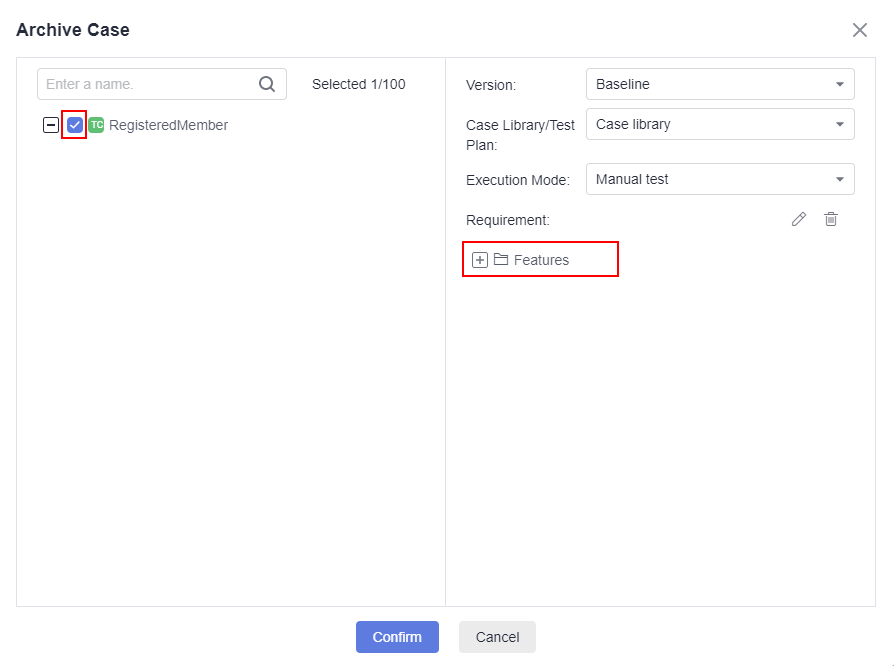
Task: Collapse the RegisteredMember tree node
Action: point(51,125)
